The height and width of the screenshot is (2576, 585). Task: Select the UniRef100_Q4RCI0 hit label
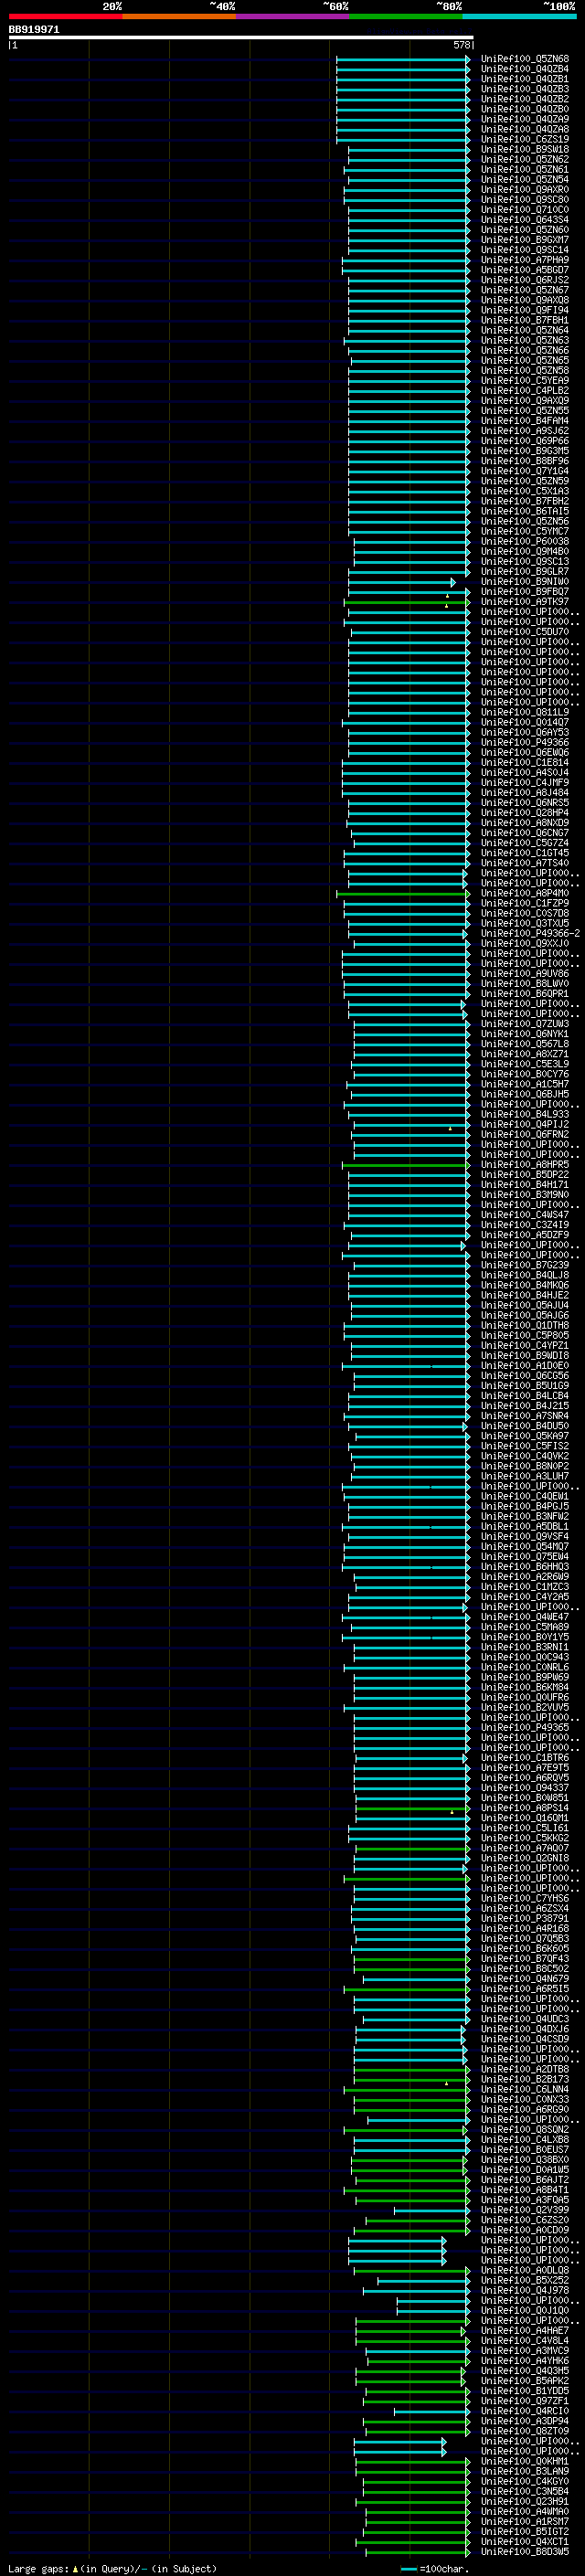coord(525,2411)
